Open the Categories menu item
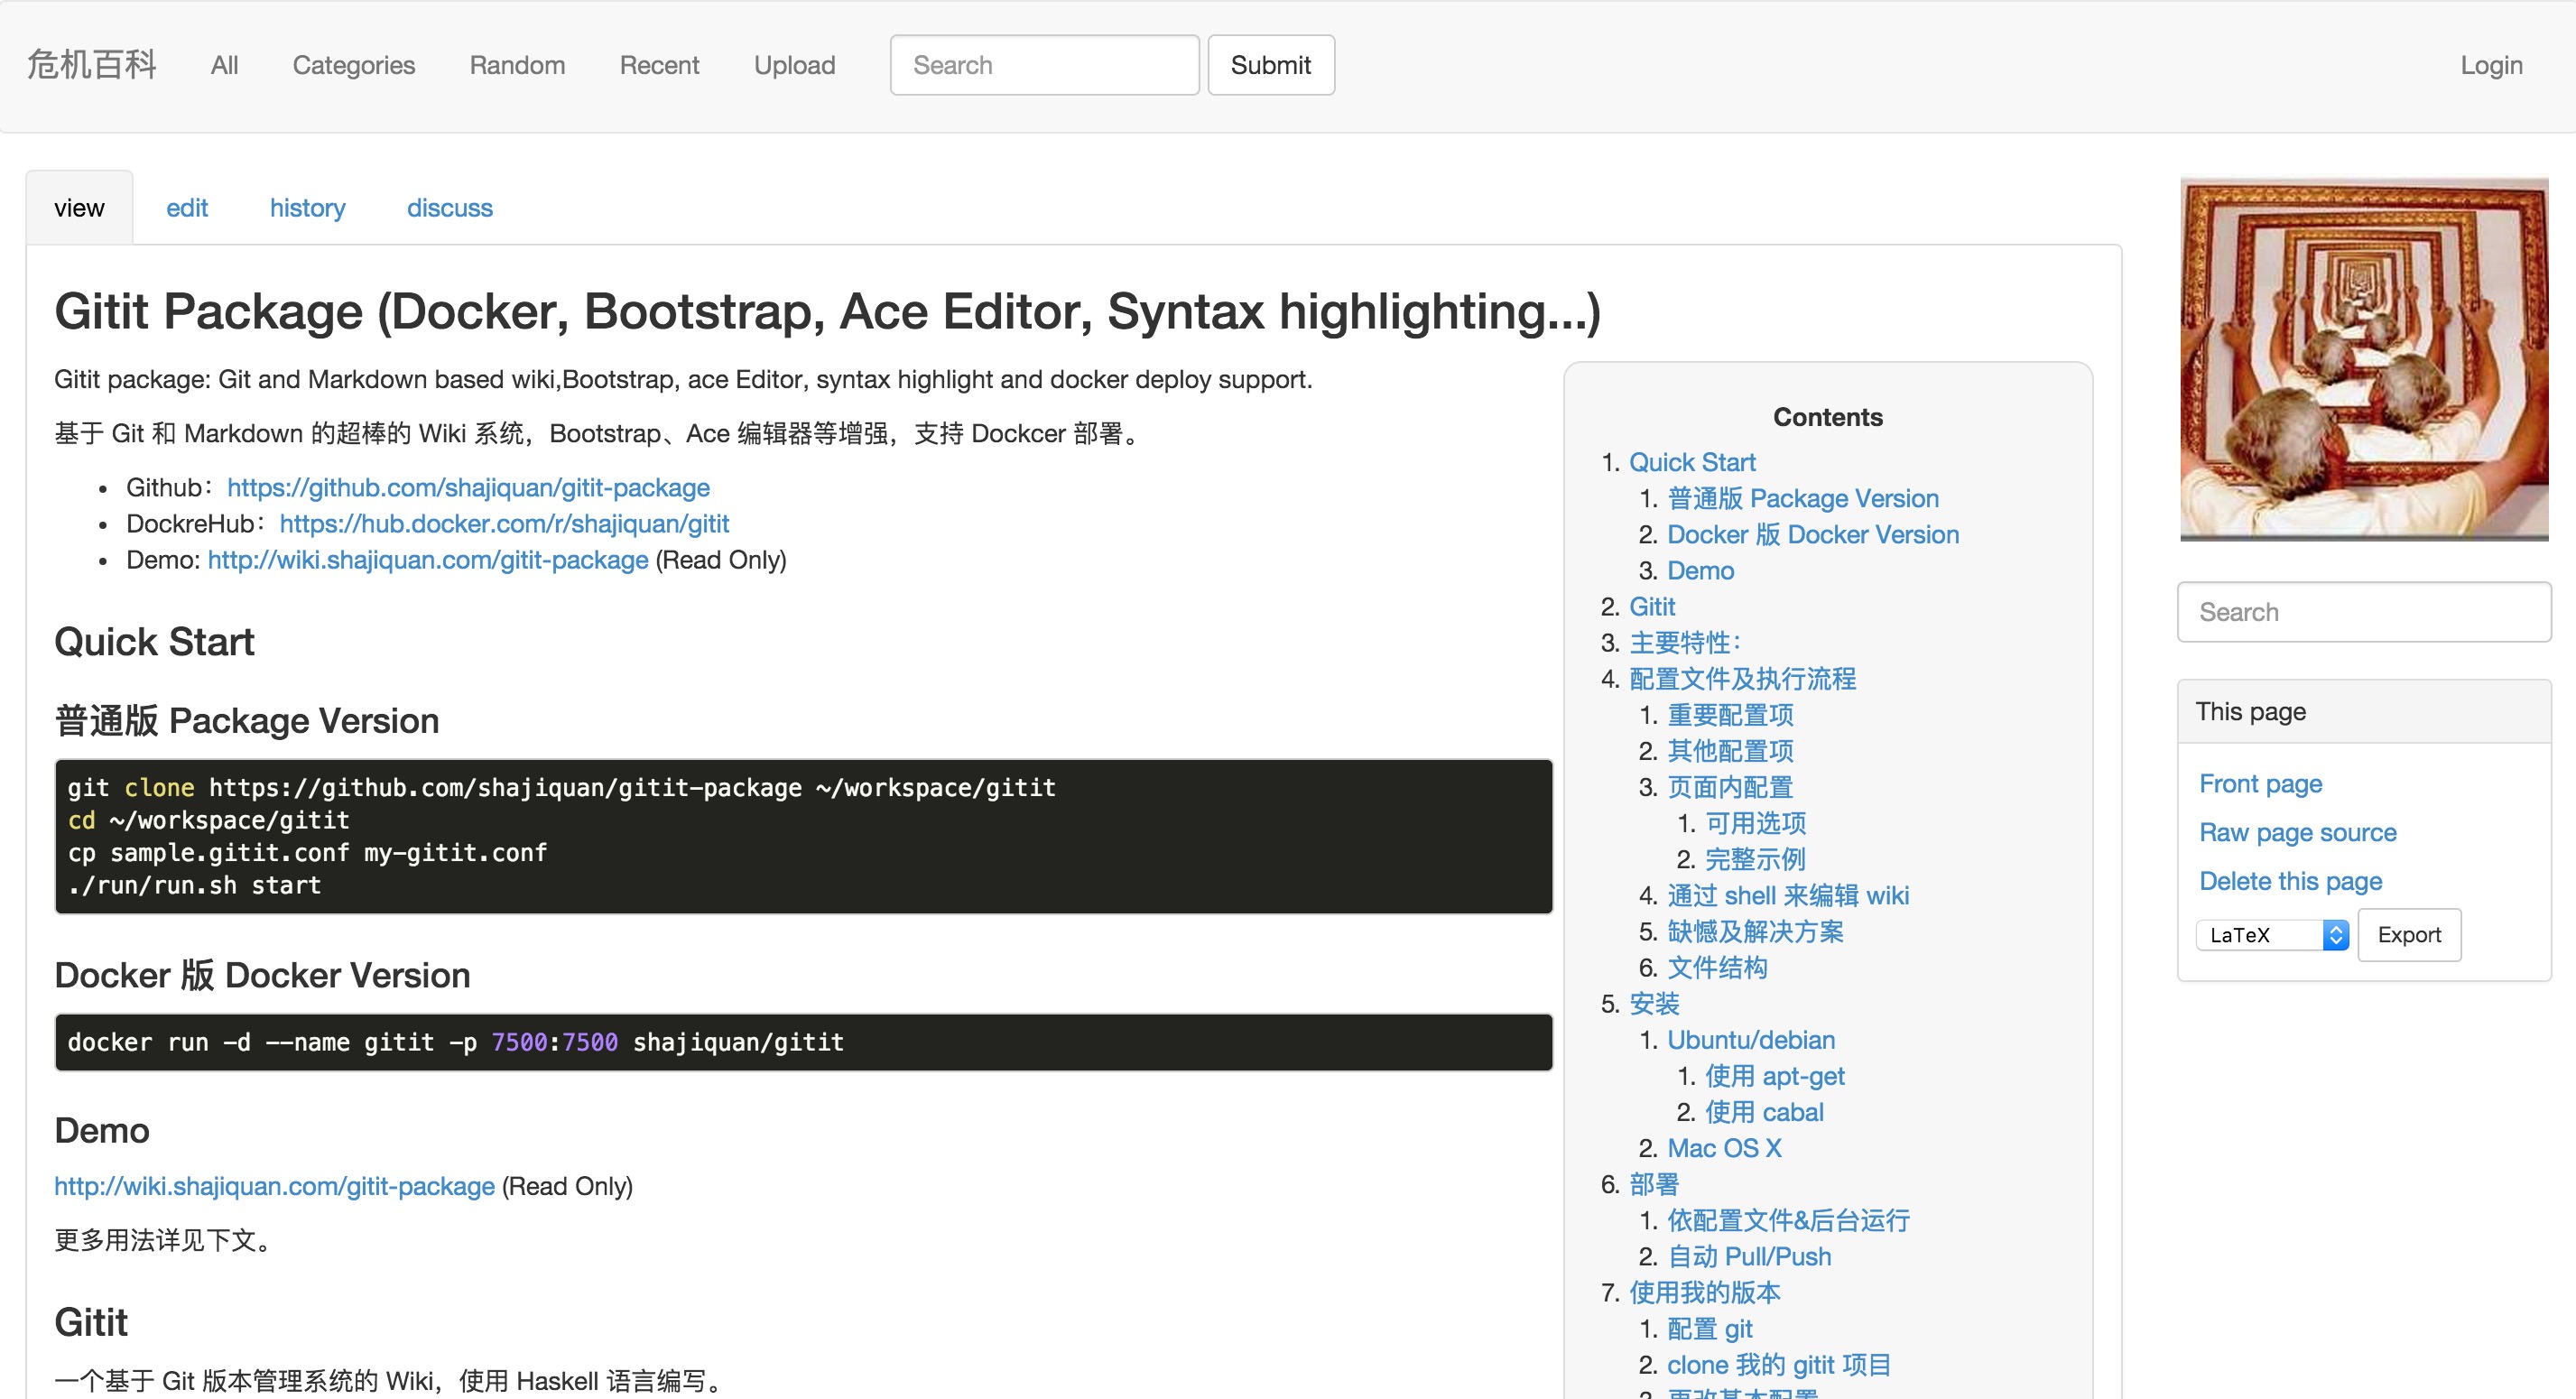 pos(353,65)
